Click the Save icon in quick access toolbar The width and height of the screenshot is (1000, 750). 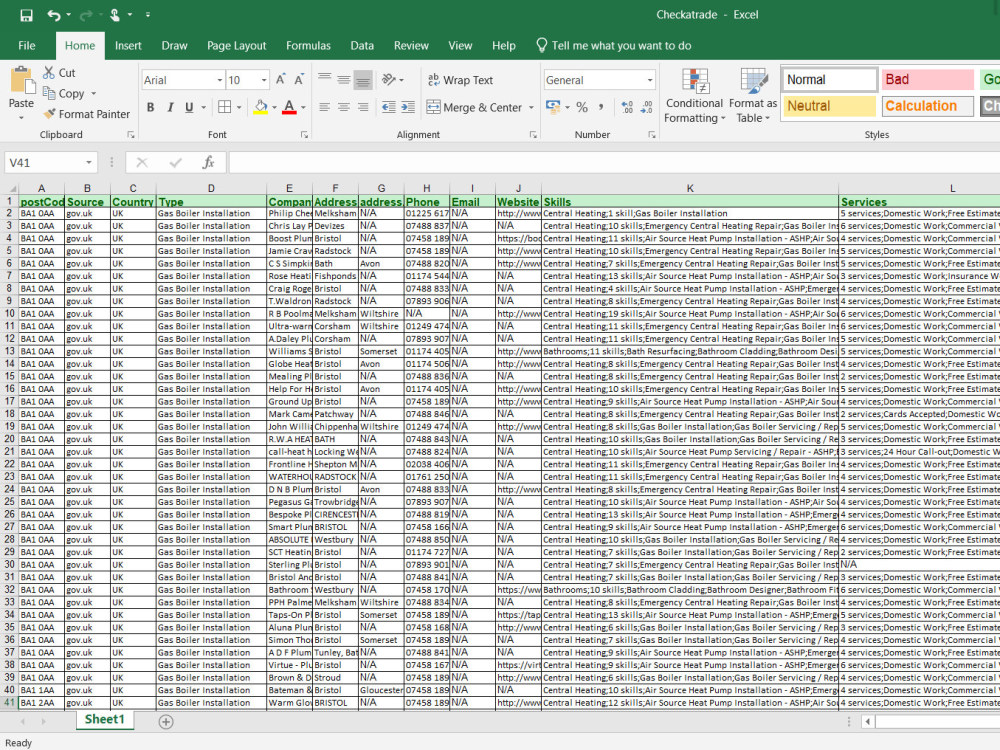(26, 15)
